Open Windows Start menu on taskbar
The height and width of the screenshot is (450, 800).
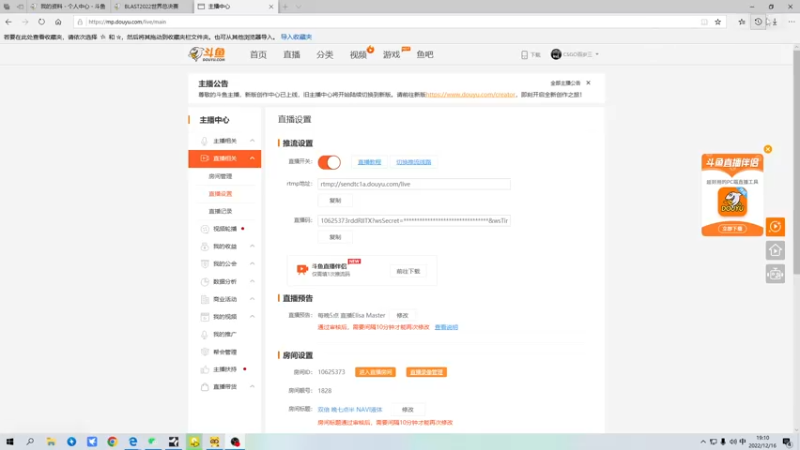pyautogui.click(x=10, y=442)
